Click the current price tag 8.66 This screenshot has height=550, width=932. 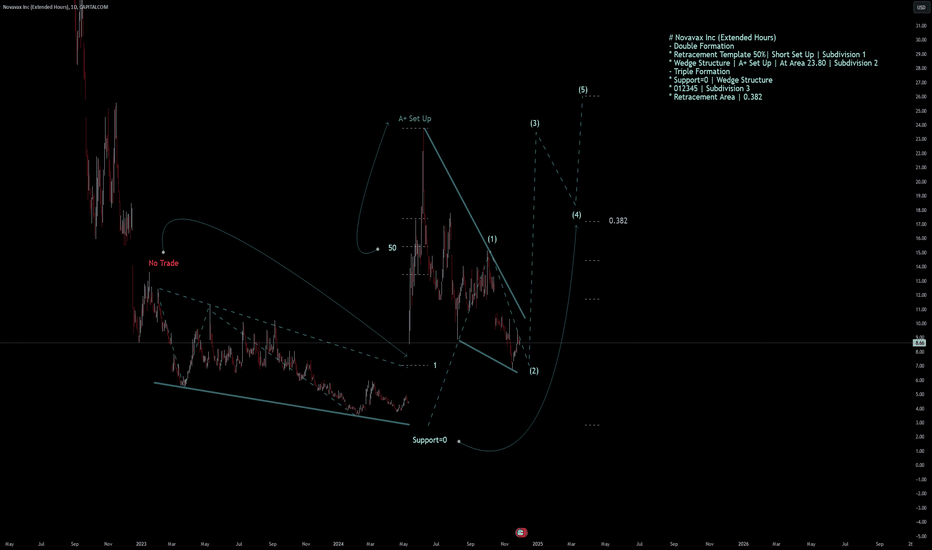pyautogui.click(x=920, y=343)
